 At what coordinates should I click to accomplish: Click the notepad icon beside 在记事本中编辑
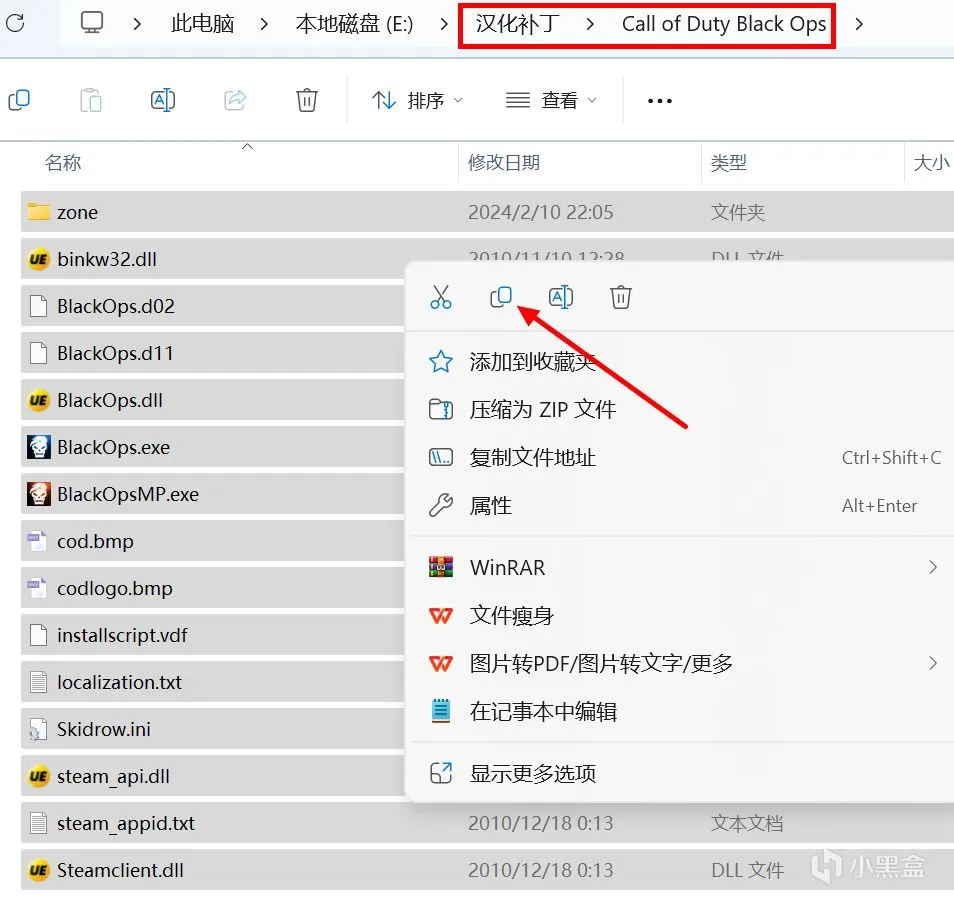click(x=440, y=711)
